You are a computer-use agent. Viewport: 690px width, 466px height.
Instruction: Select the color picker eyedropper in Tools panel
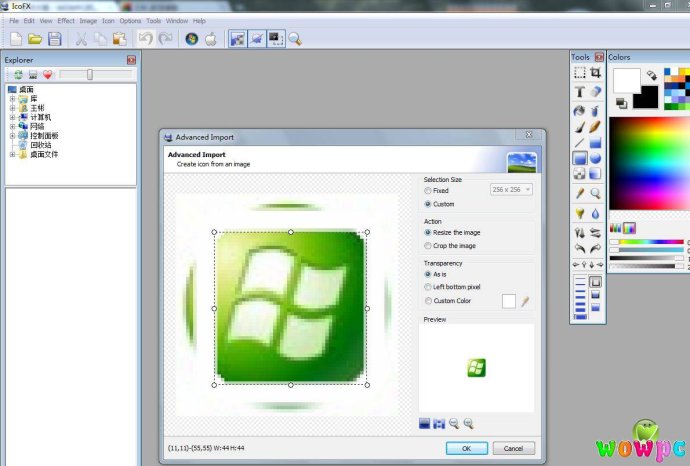[x=580, y=193]
